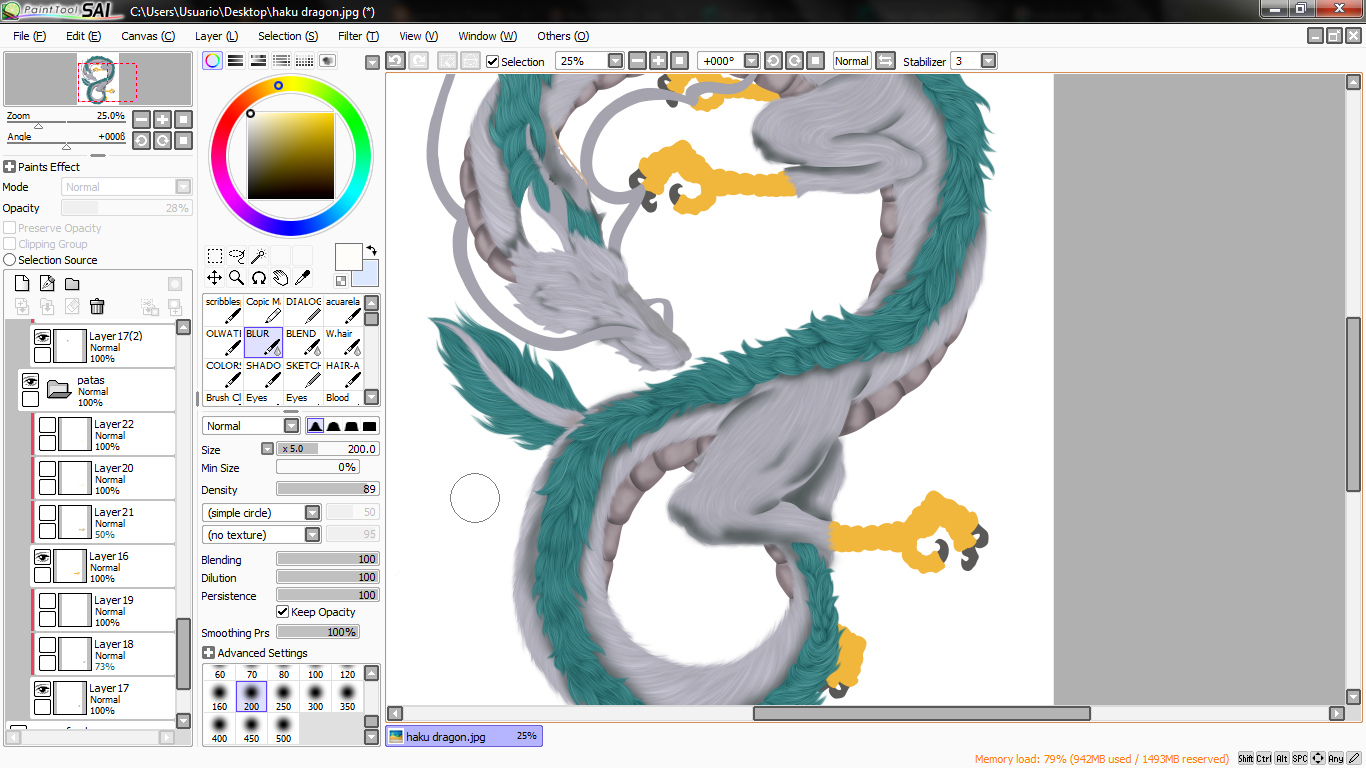Viewport: 1366px width, 768px height.
Task: Choose the BLUR brush preset
Action: 263,342
